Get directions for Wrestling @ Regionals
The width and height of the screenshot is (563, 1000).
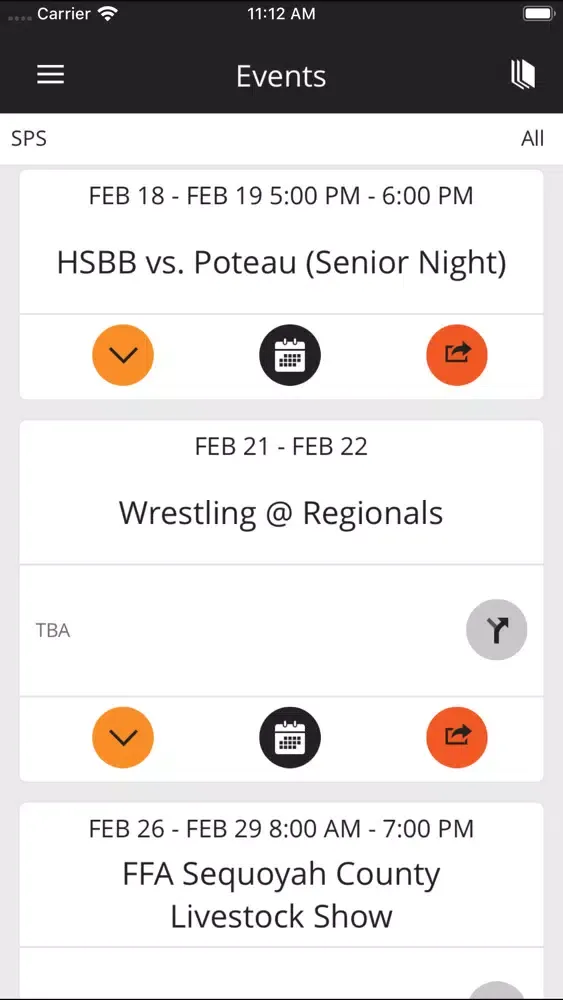click(497, 629)
